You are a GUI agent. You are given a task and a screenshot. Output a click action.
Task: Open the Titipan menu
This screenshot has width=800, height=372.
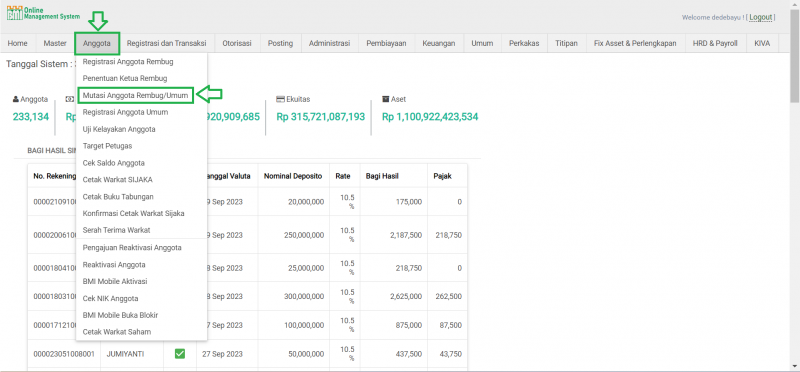point(567,43)
